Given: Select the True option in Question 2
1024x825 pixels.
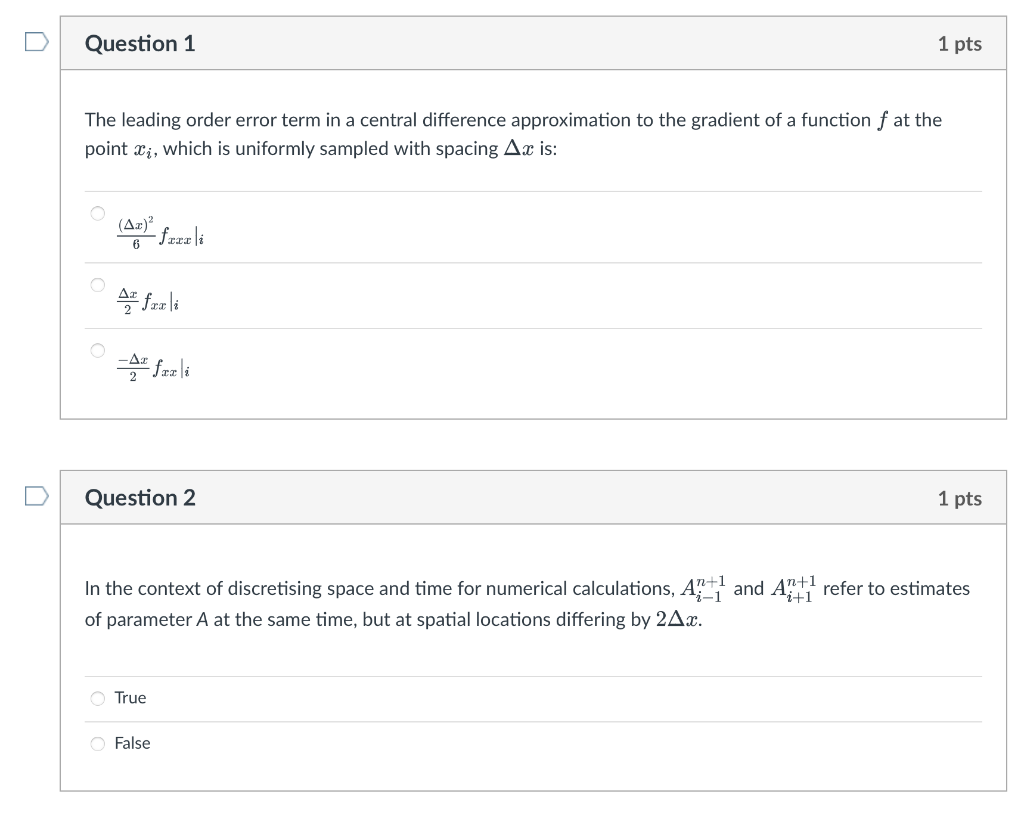Looking at the screenshot, I should coord(97,698).
